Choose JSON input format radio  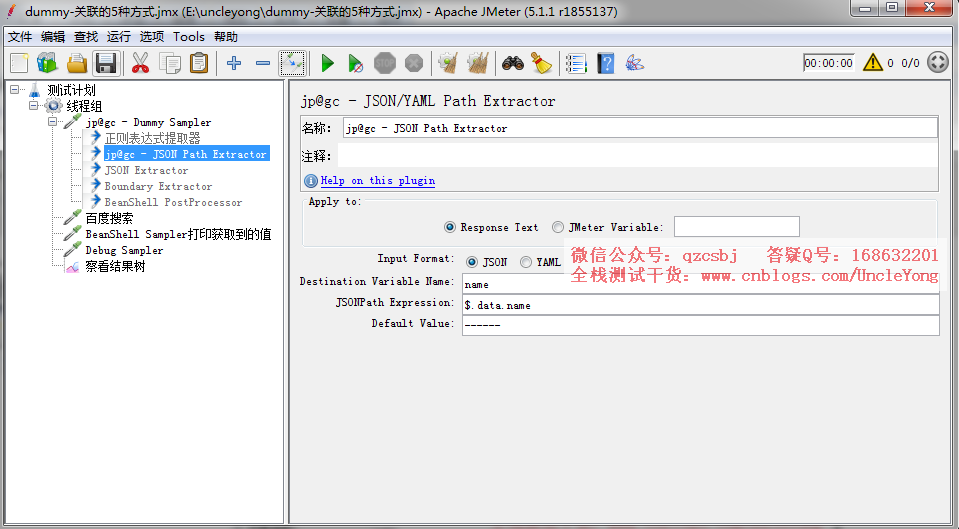click(472, 262)
